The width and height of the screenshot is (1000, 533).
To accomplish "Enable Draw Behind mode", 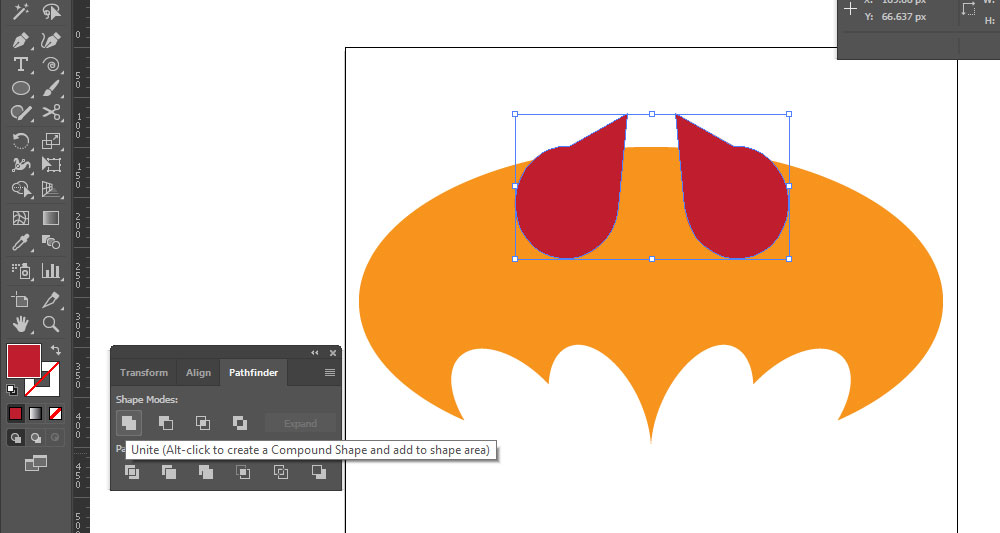I will [x=36, y=437].
